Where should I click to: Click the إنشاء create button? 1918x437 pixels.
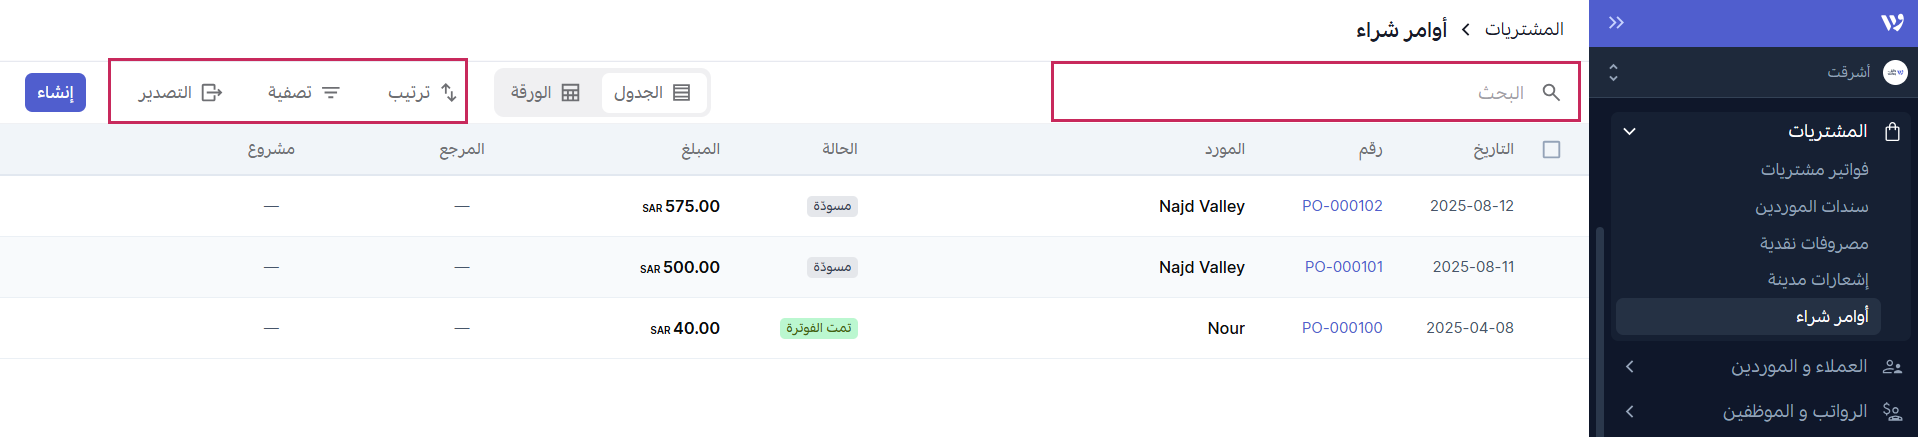[56, 92]
